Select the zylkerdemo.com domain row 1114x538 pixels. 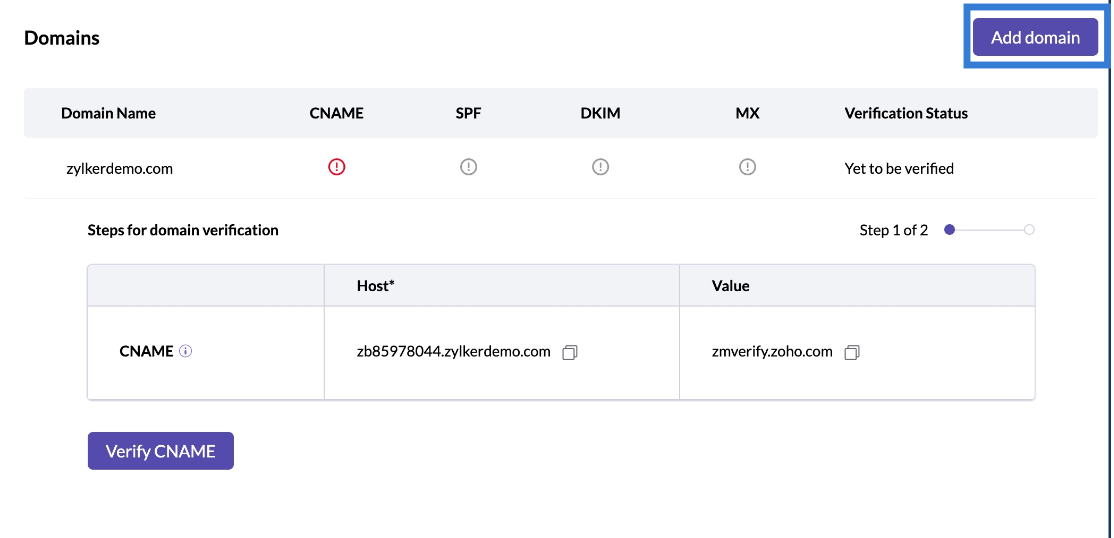pos(561,168)
